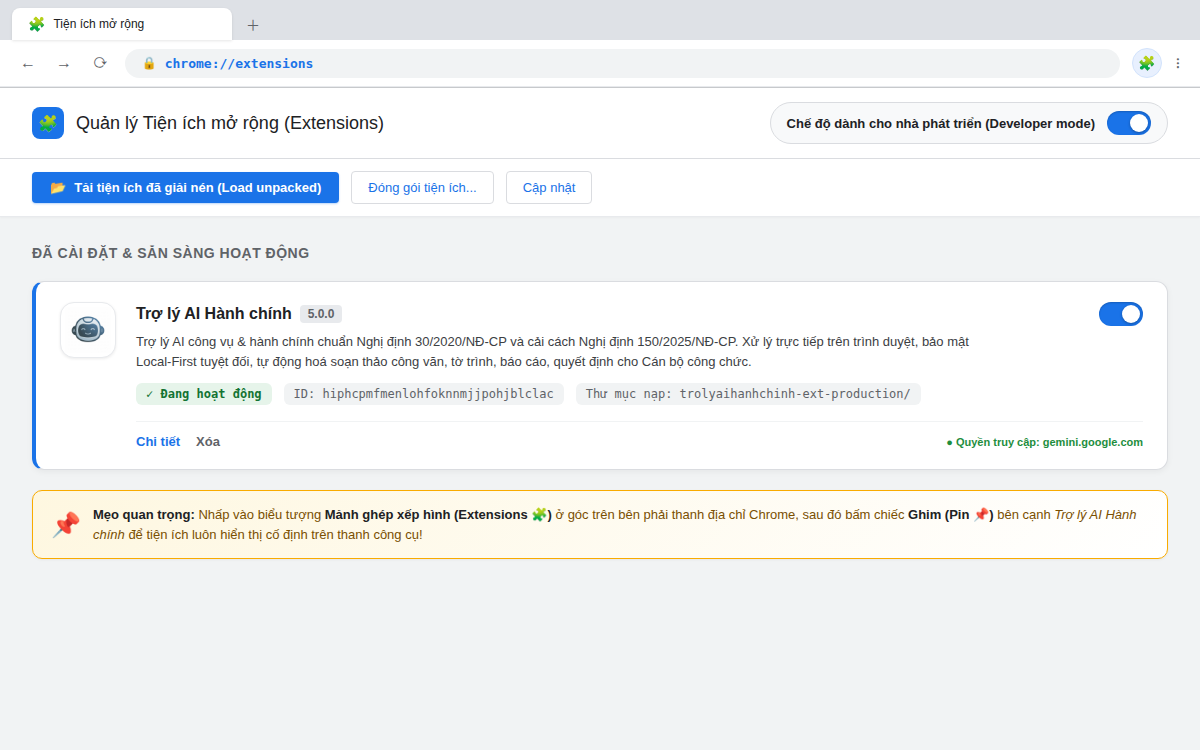Click the pushpin icon in tip box
The height and width of the screenshot is (750, 1200).
(66, 525)
